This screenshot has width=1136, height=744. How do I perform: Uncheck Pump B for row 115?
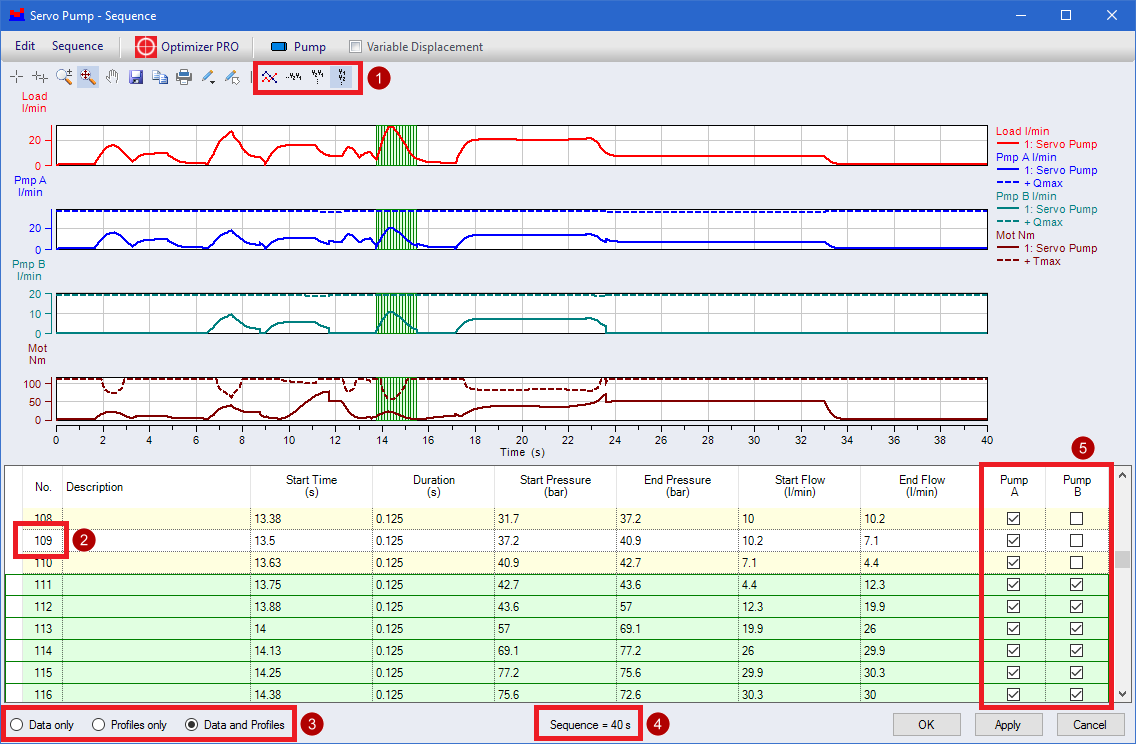point(1077,672)
